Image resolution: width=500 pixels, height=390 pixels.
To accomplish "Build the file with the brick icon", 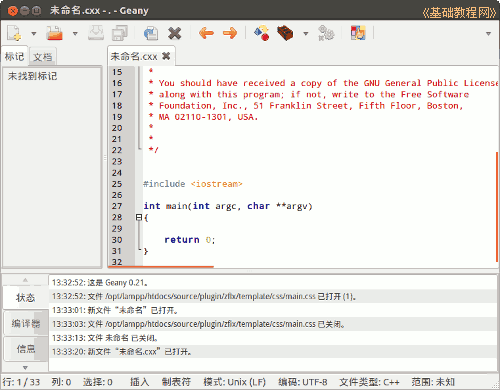I will [x=285, y=33].
